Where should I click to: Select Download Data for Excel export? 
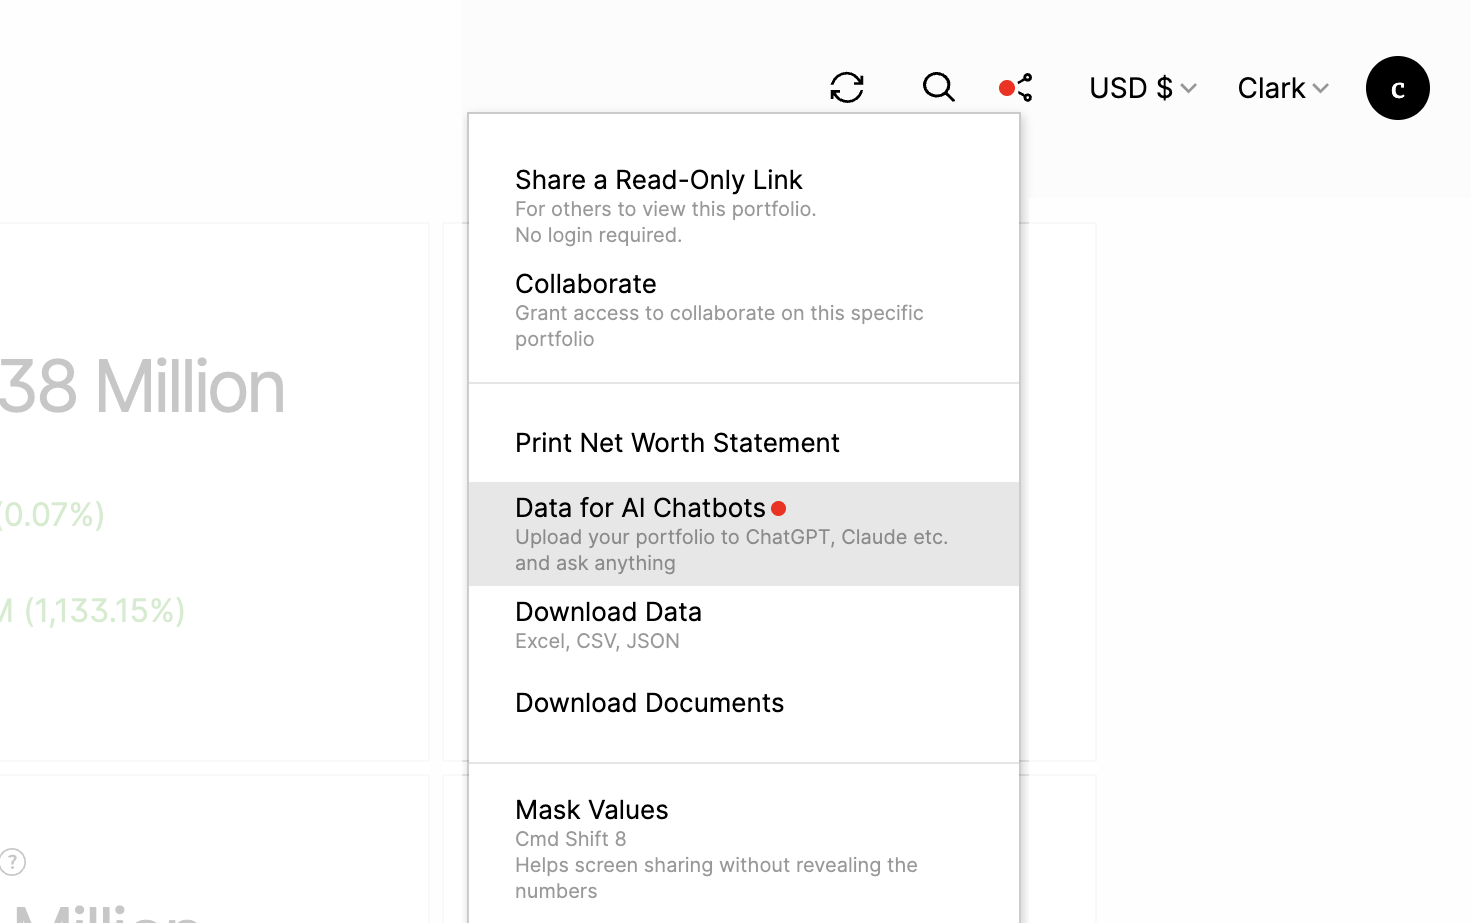pyautogui.click(x=608, y=611)
